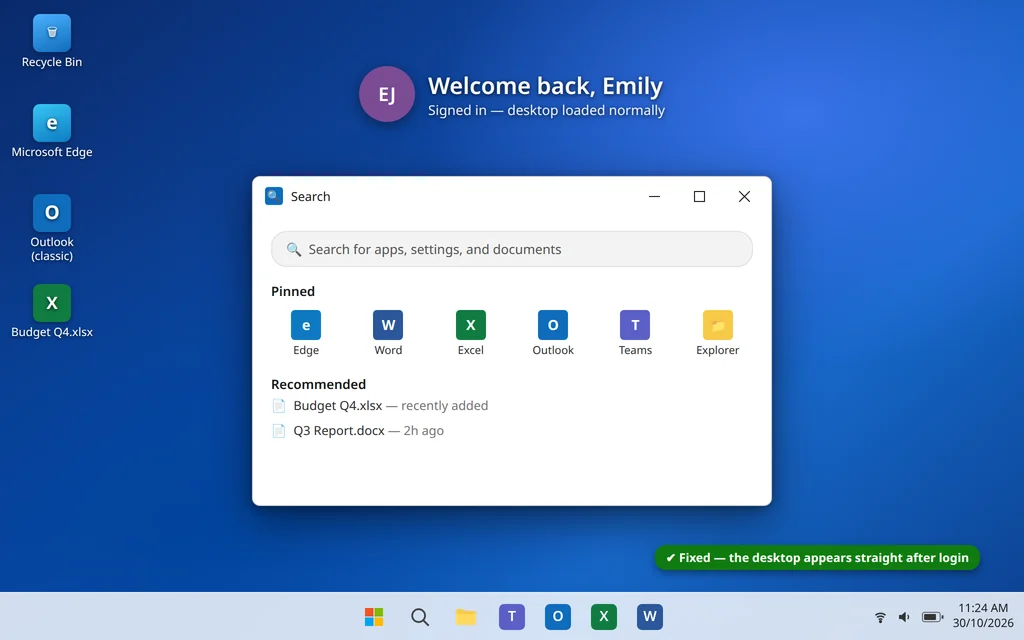This screenshot has width=1024, height=640.
Task: Click the search box for apps, settings, documents
Action: [x=512, y=249]
